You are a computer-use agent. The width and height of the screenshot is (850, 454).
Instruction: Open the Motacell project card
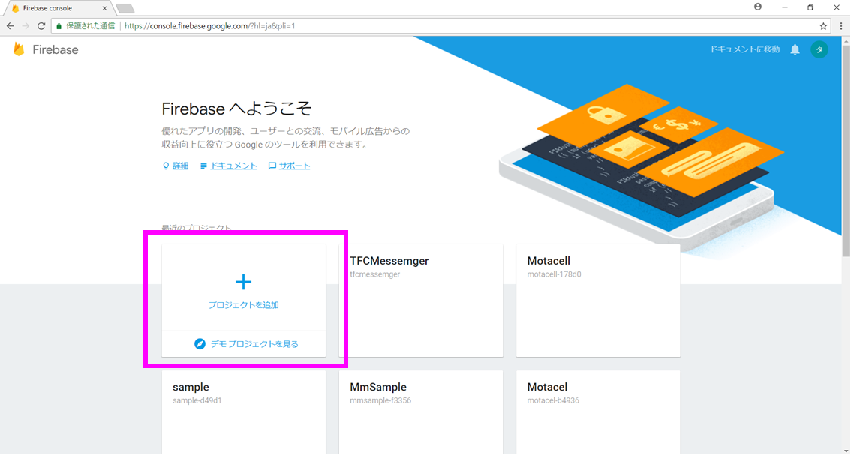[x=598, y=300]
